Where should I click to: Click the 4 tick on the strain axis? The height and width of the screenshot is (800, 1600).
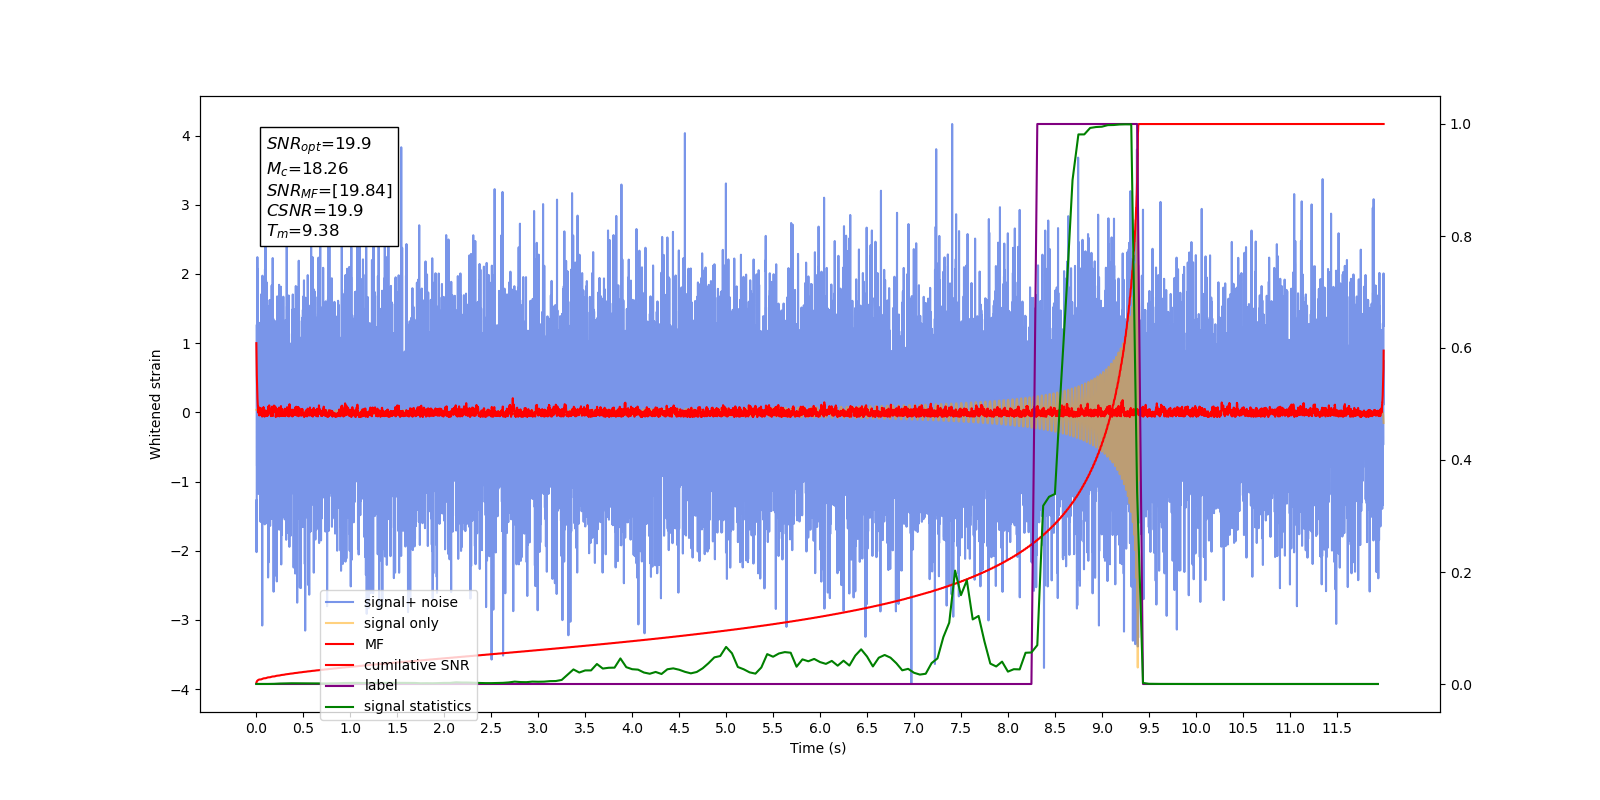pos(186,136)
